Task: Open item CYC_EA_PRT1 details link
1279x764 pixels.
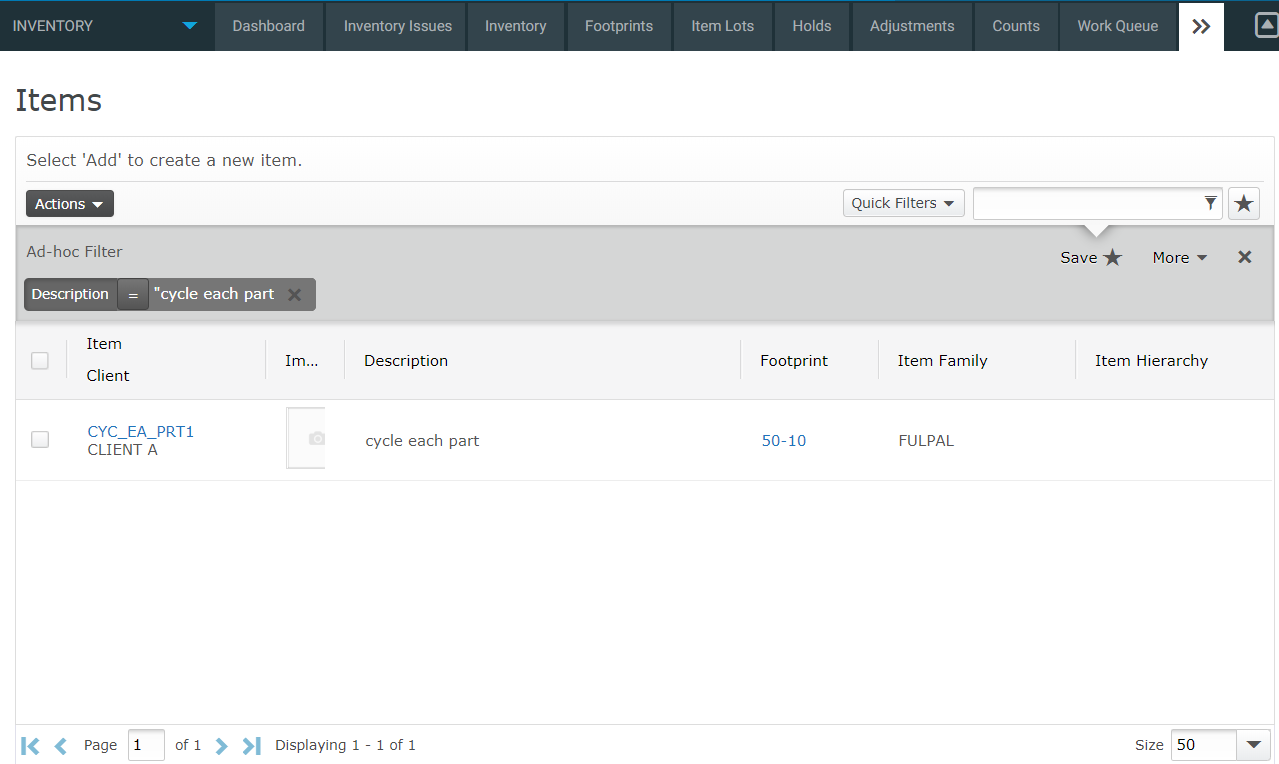Action: 140,431
